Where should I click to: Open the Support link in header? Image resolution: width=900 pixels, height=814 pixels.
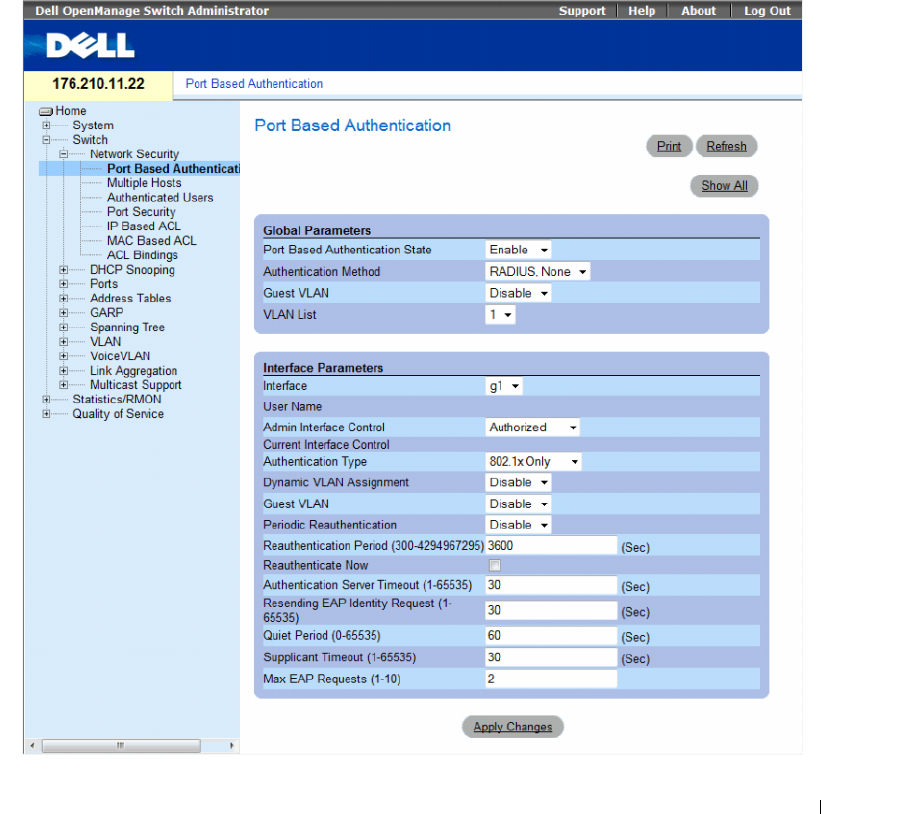[582, 11]
